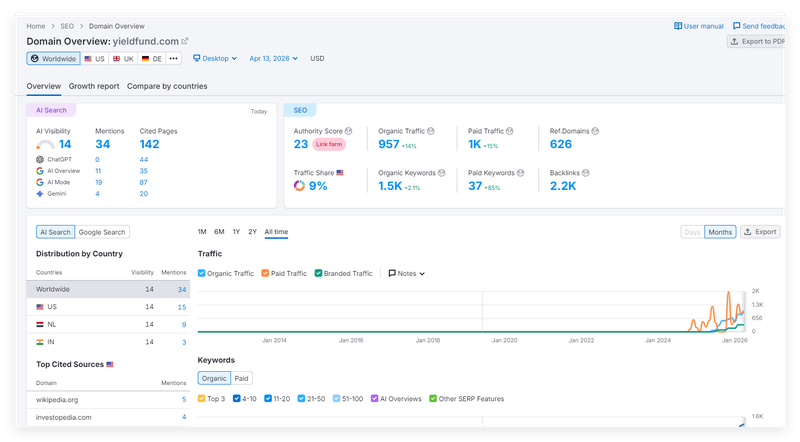Click the Link farm badge
Viewport: 800px width, 442px height.
pyautogui.click(x=329, y=144)
